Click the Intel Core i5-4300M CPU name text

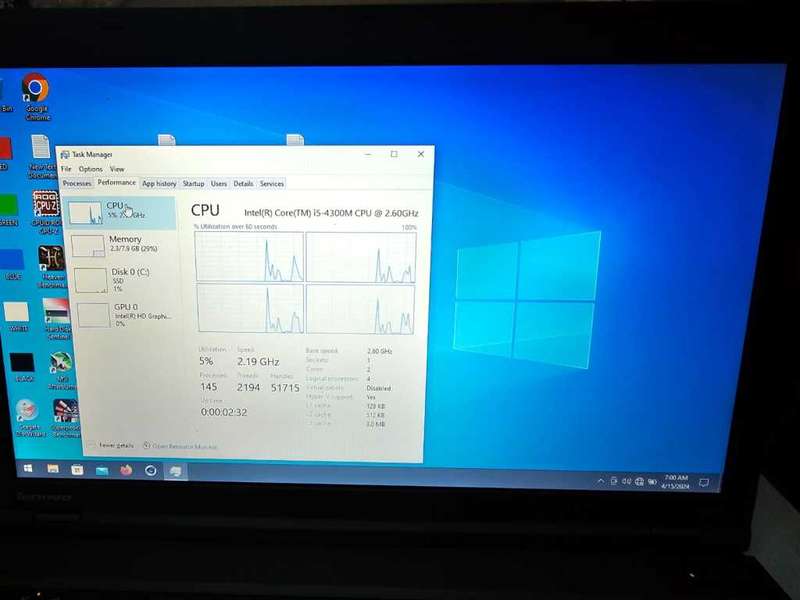coord(331,213)
